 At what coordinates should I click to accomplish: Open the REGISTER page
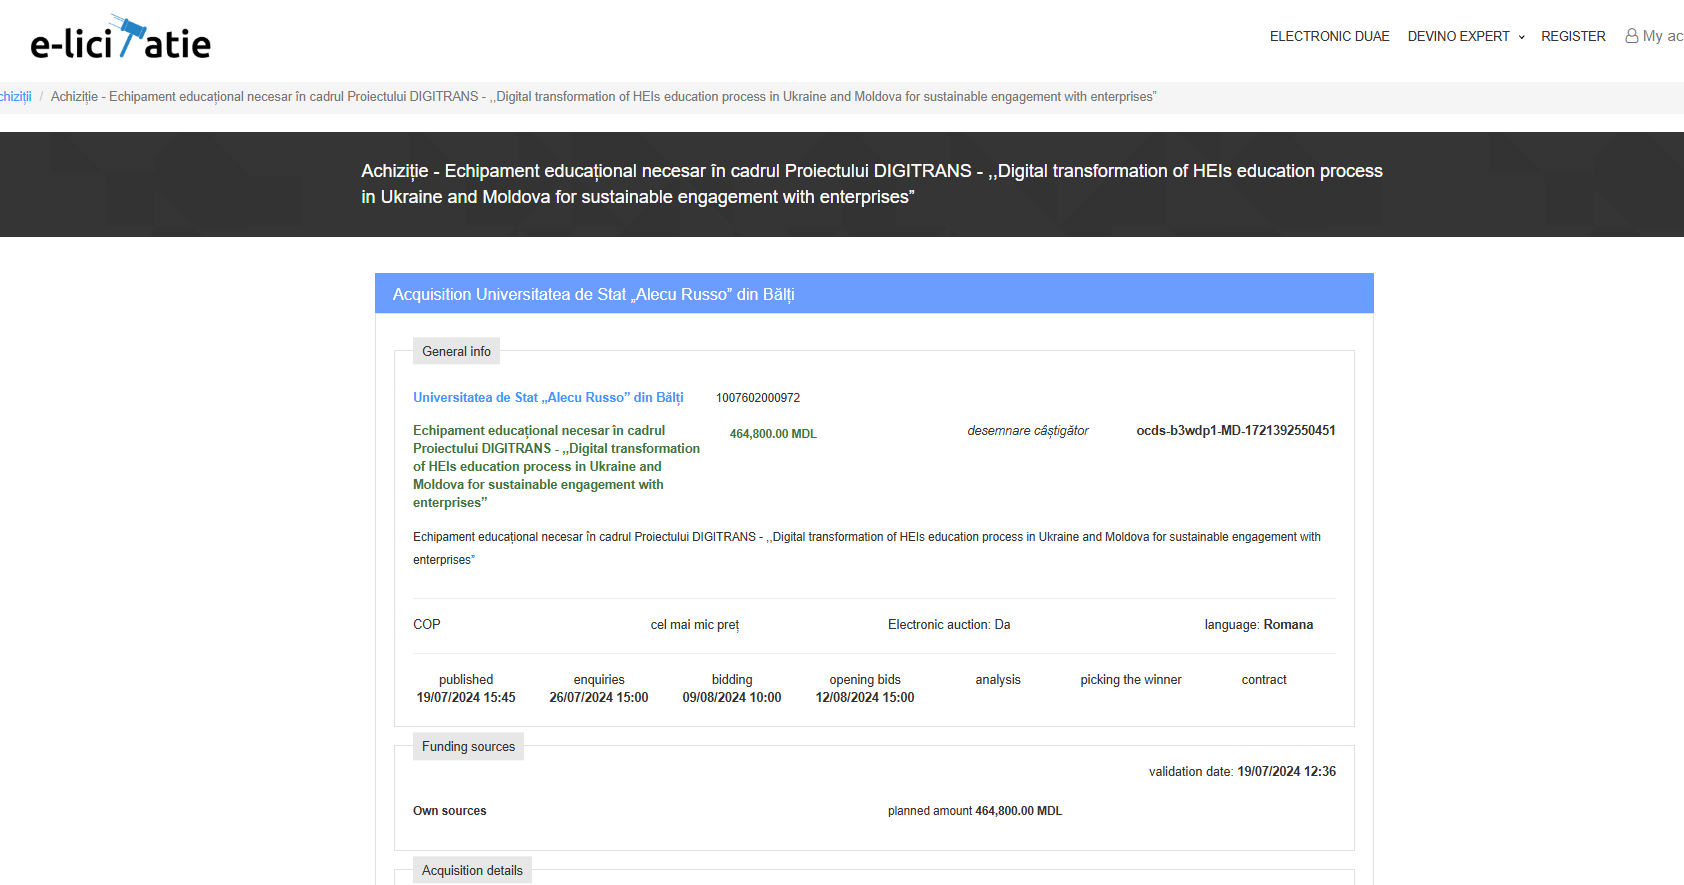1572,36
